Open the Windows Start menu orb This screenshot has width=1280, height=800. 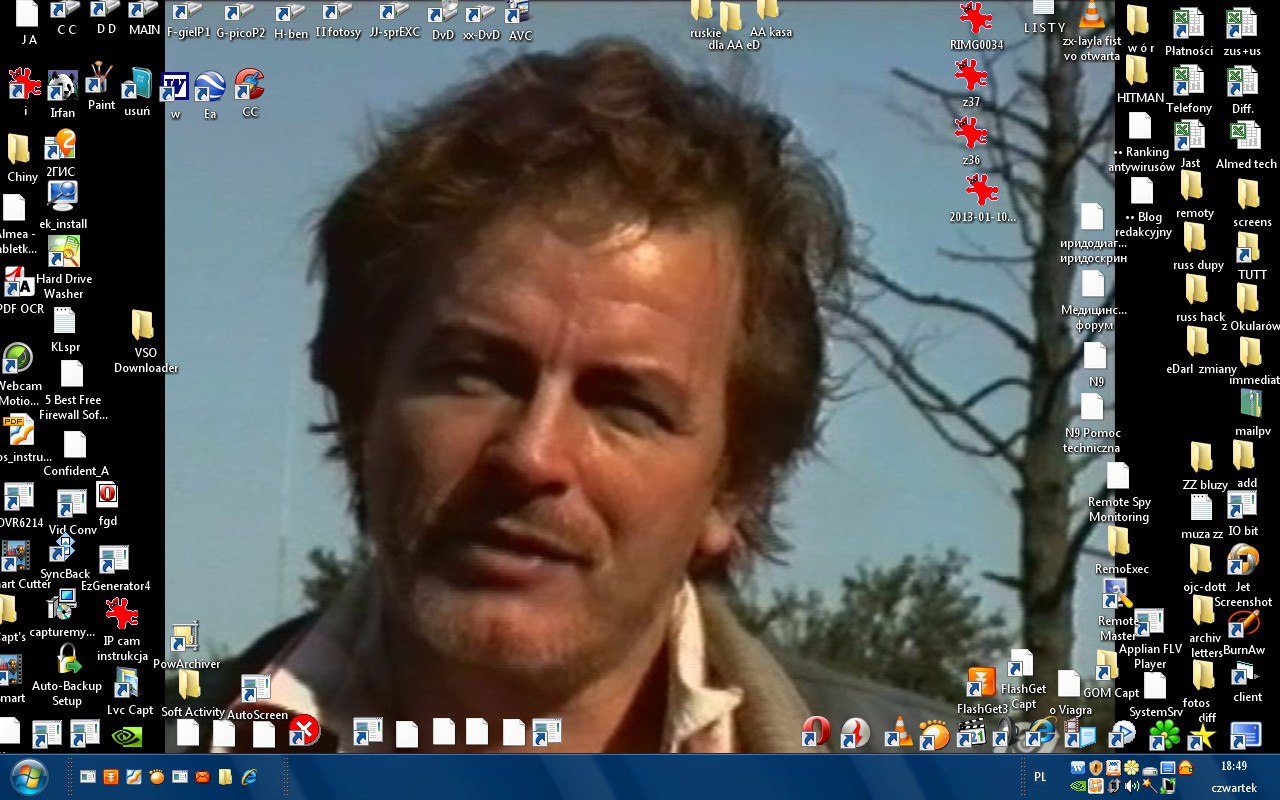pos(29,777)
